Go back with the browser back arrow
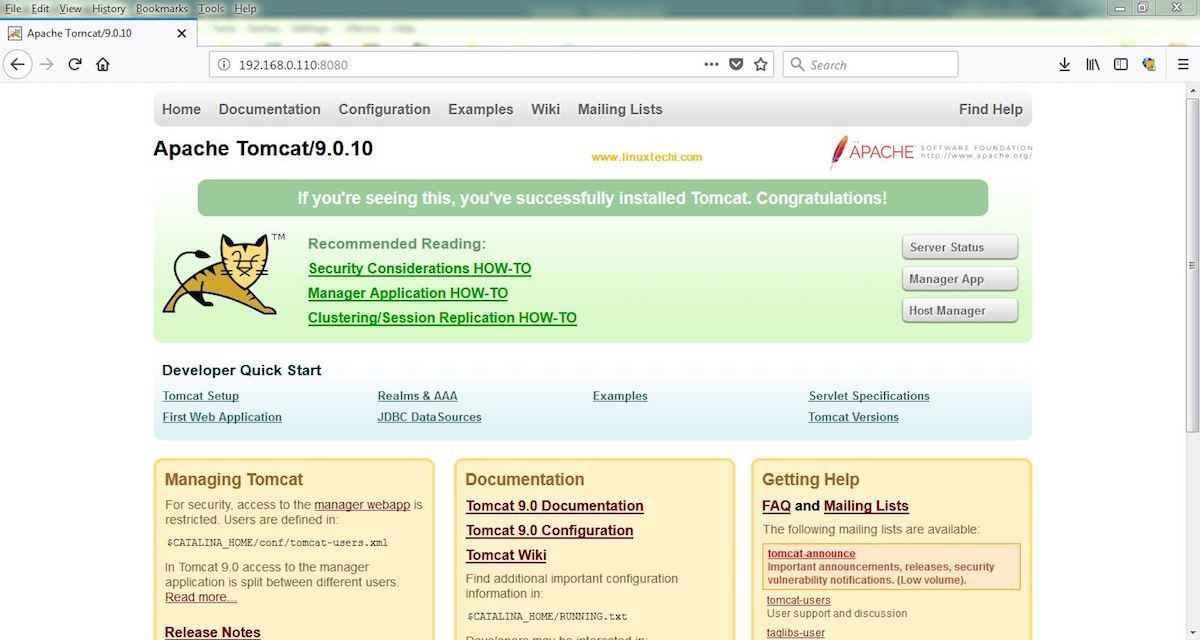 [x=17, y=64]
